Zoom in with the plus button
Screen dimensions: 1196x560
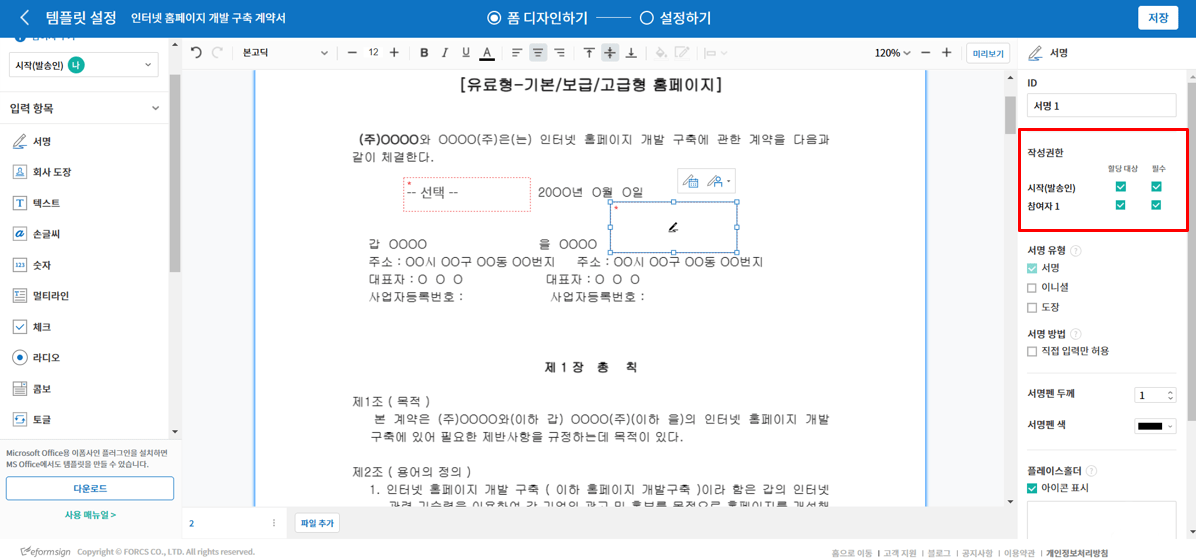(947, 53)
